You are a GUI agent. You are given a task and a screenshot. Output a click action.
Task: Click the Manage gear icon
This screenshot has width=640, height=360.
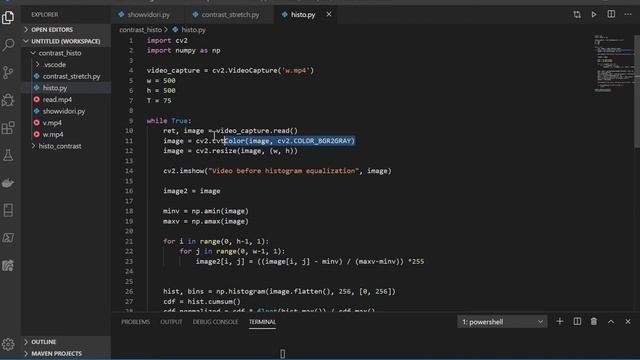pyautogui.click(x=8, y=344)
